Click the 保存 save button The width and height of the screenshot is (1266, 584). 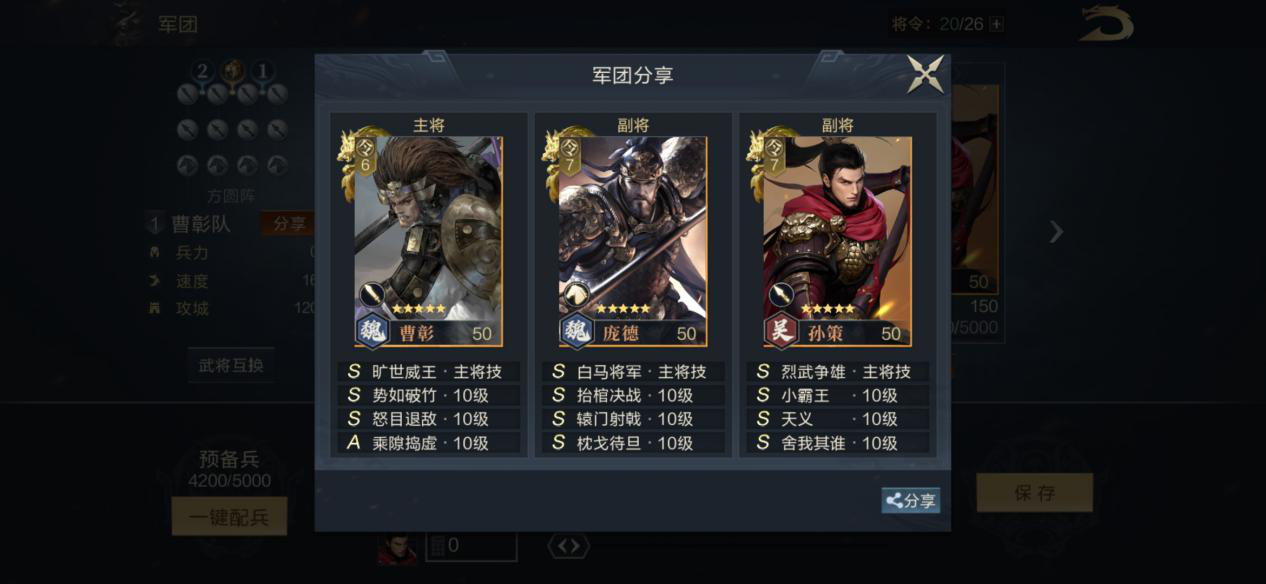click(1034, 493)
